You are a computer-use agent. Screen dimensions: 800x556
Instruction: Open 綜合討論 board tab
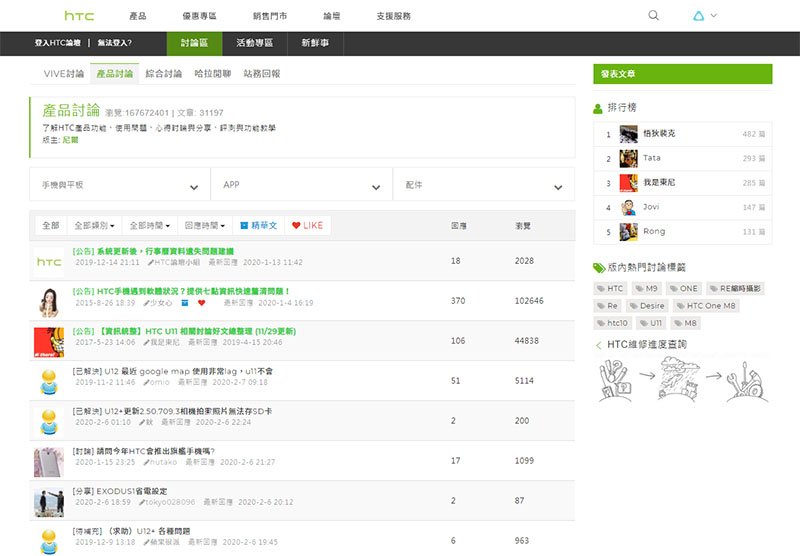coord(164,74)
